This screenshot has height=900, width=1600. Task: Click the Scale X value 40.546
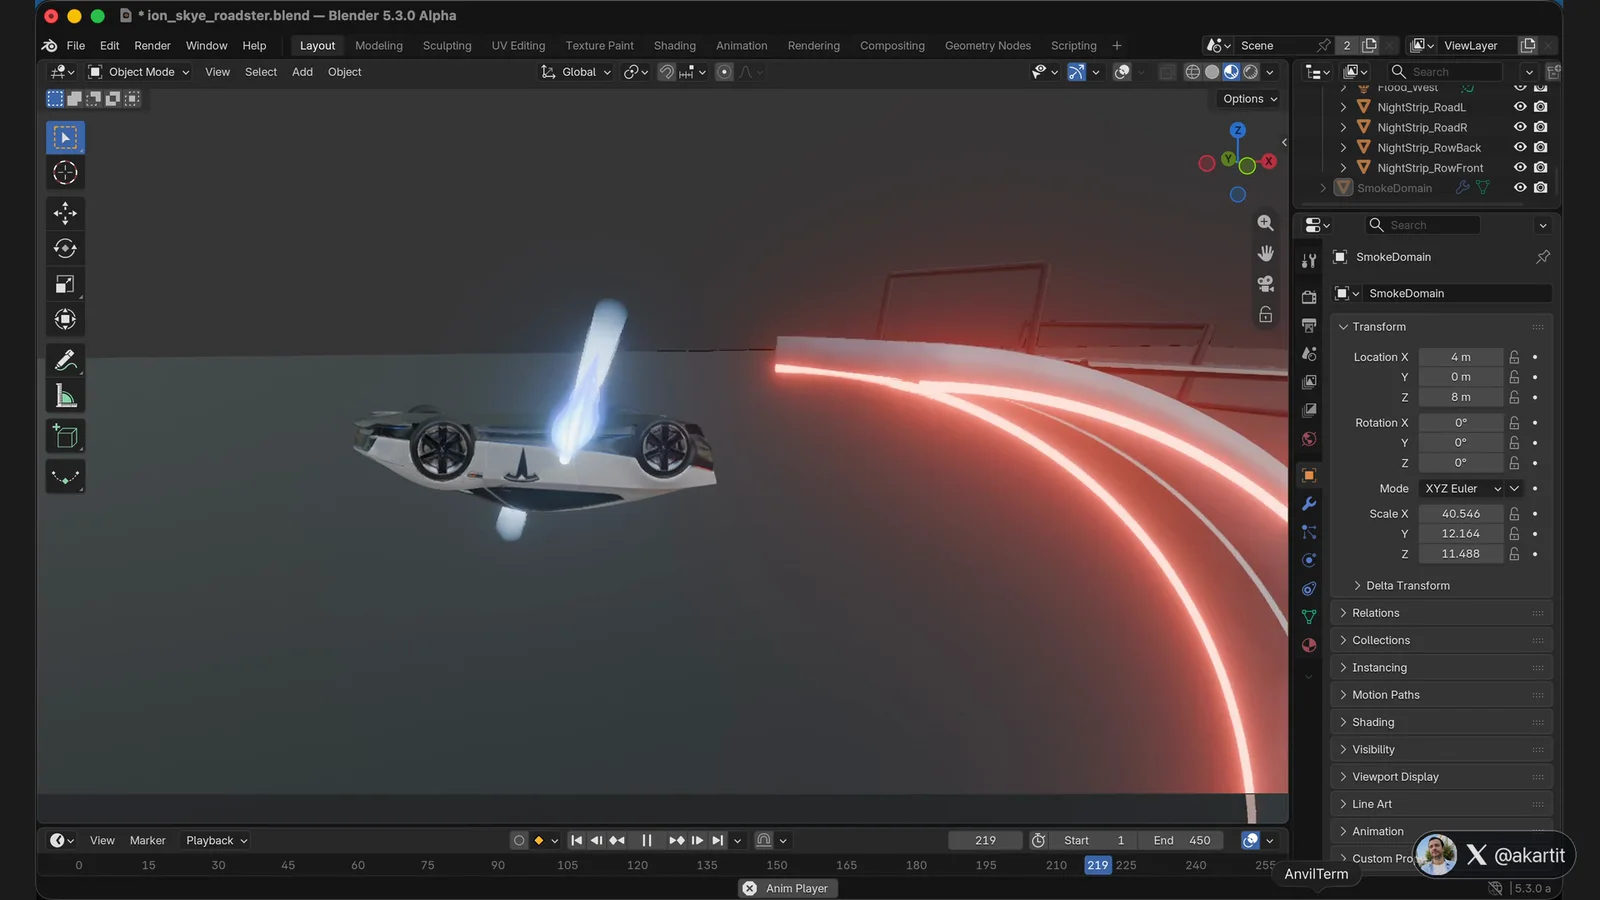(1461, 514)
